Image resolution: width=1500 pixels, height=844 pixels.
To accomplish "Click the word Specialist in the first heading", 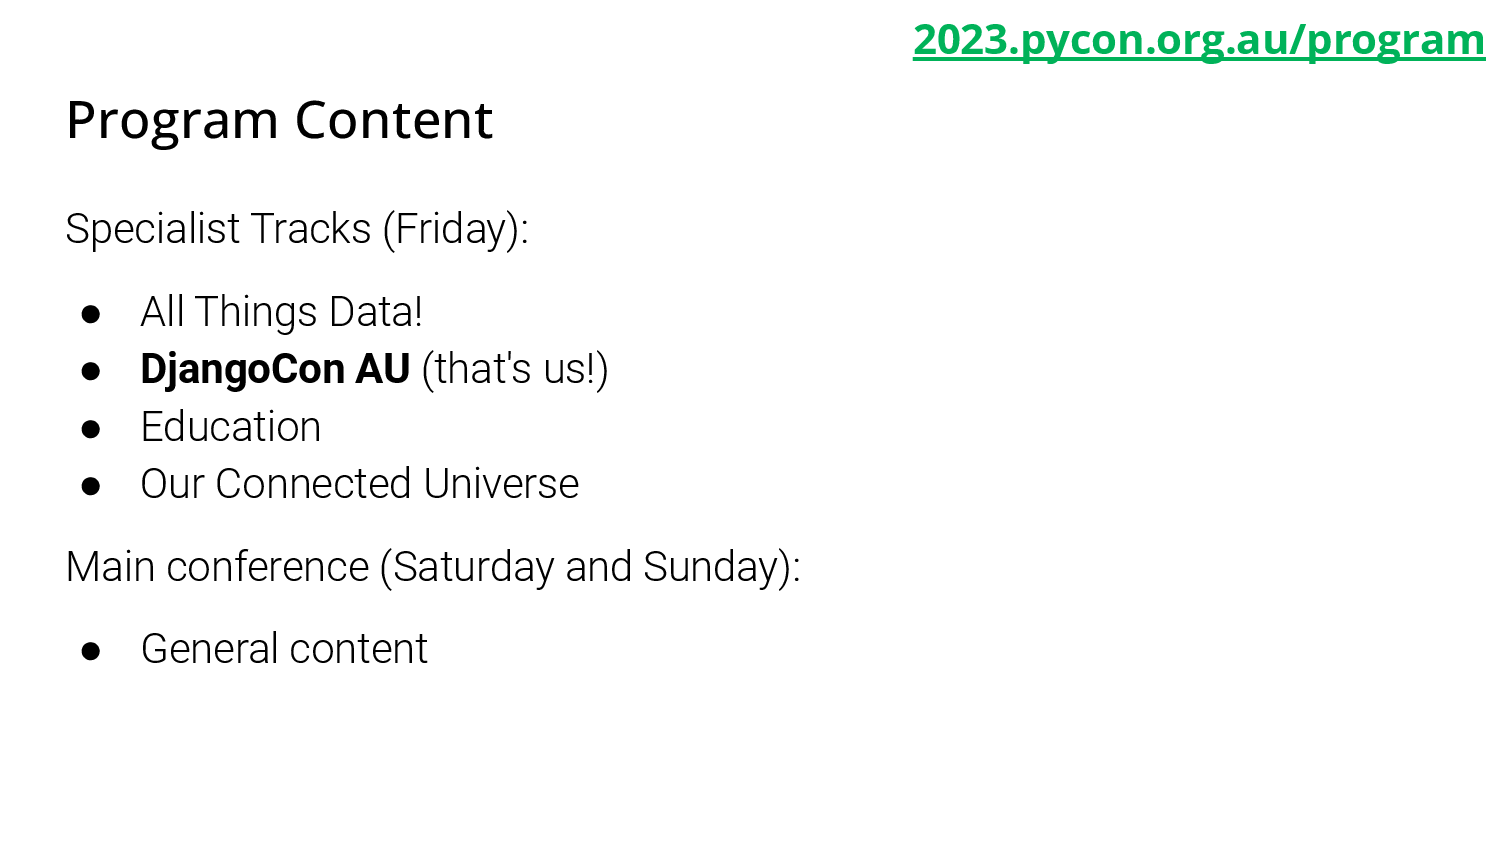I will click(x=152, y=229).
